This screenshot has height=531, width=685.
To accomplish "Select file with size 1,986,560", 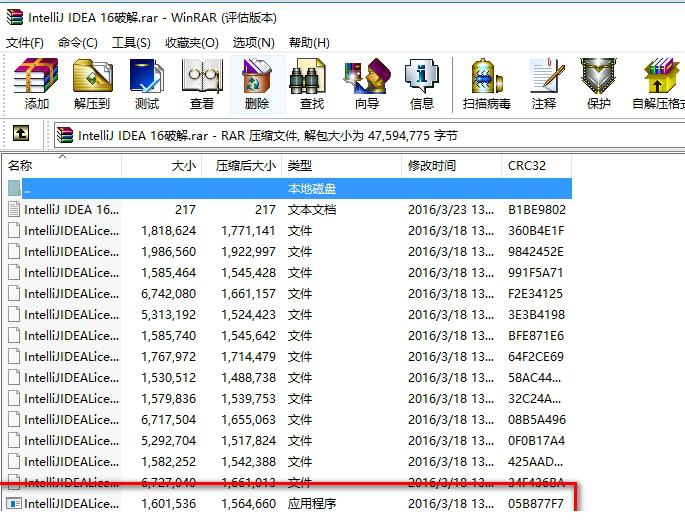I will coord(289,251).
